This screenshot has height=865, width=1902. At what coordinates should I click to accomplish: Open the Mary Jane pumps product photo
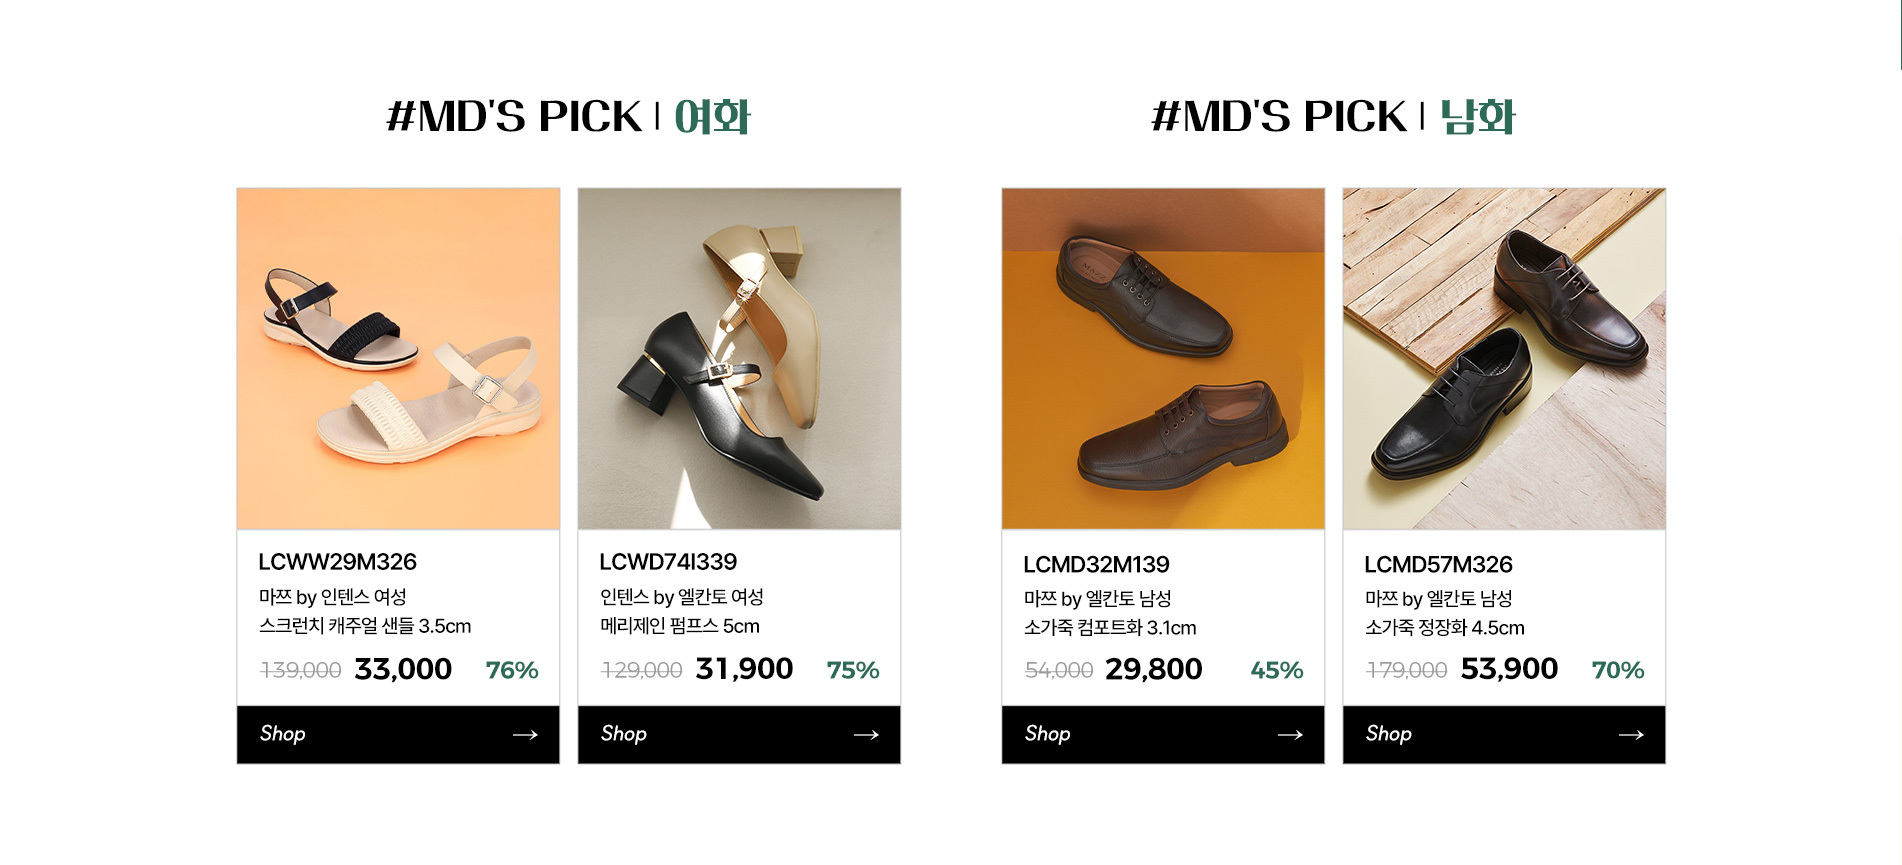pyautogui.click(x=739, y=358)
